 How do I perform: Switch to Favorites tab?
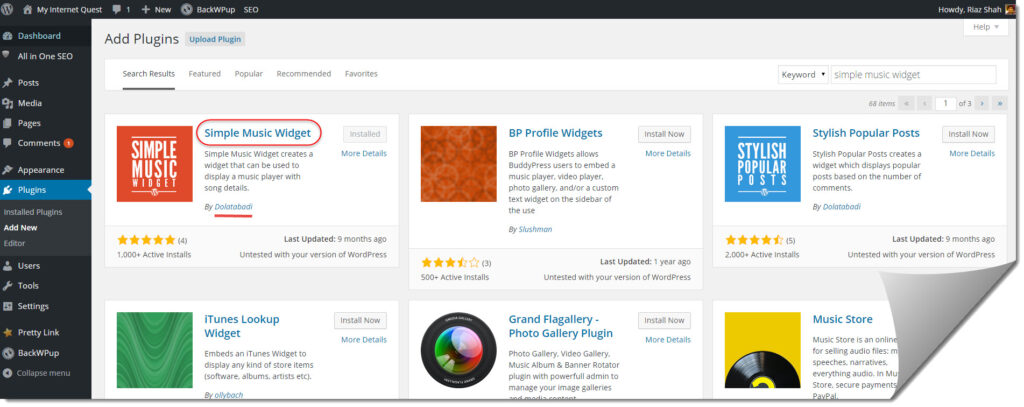click(361, 74)
